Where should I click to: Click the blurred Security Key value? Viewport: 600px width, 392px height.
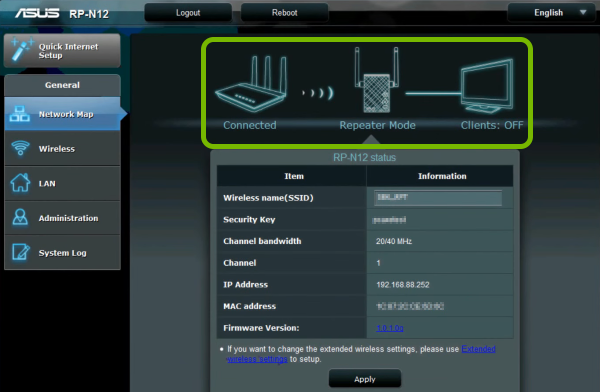[389, 220]
